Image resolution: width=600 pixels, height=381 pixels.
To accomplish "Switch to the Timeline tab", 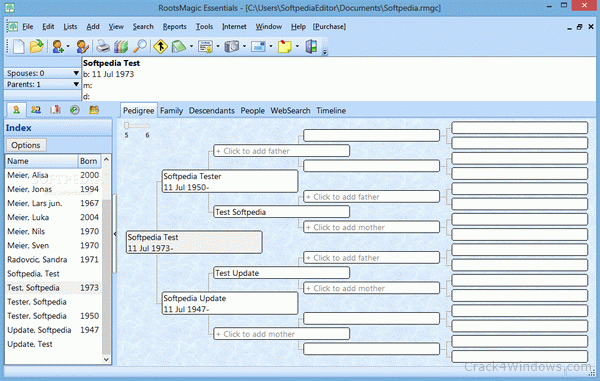I will coord(331,111).
